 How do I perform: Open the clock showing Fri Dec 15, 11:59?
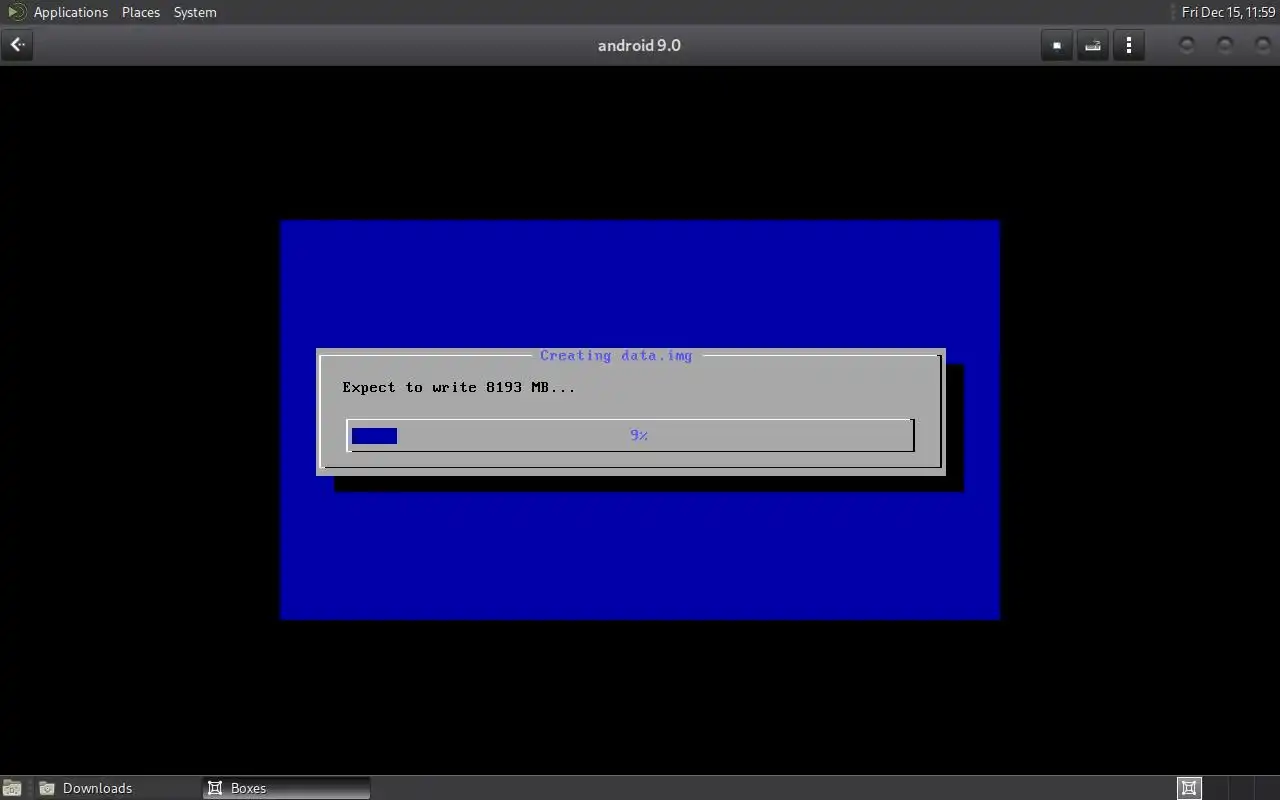click(x=1228, y=12)
